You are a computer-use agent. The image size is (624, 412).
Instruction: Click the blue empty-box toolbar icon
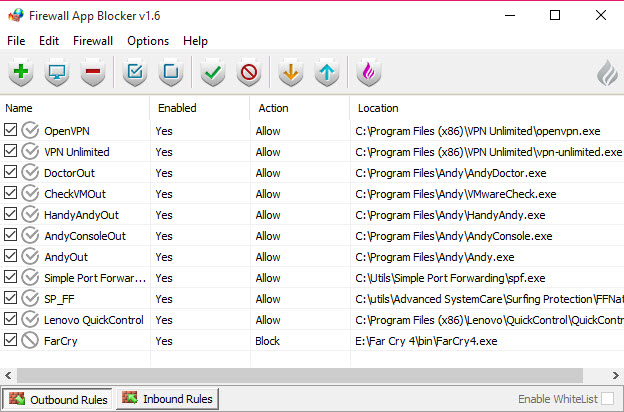(171, 72)
